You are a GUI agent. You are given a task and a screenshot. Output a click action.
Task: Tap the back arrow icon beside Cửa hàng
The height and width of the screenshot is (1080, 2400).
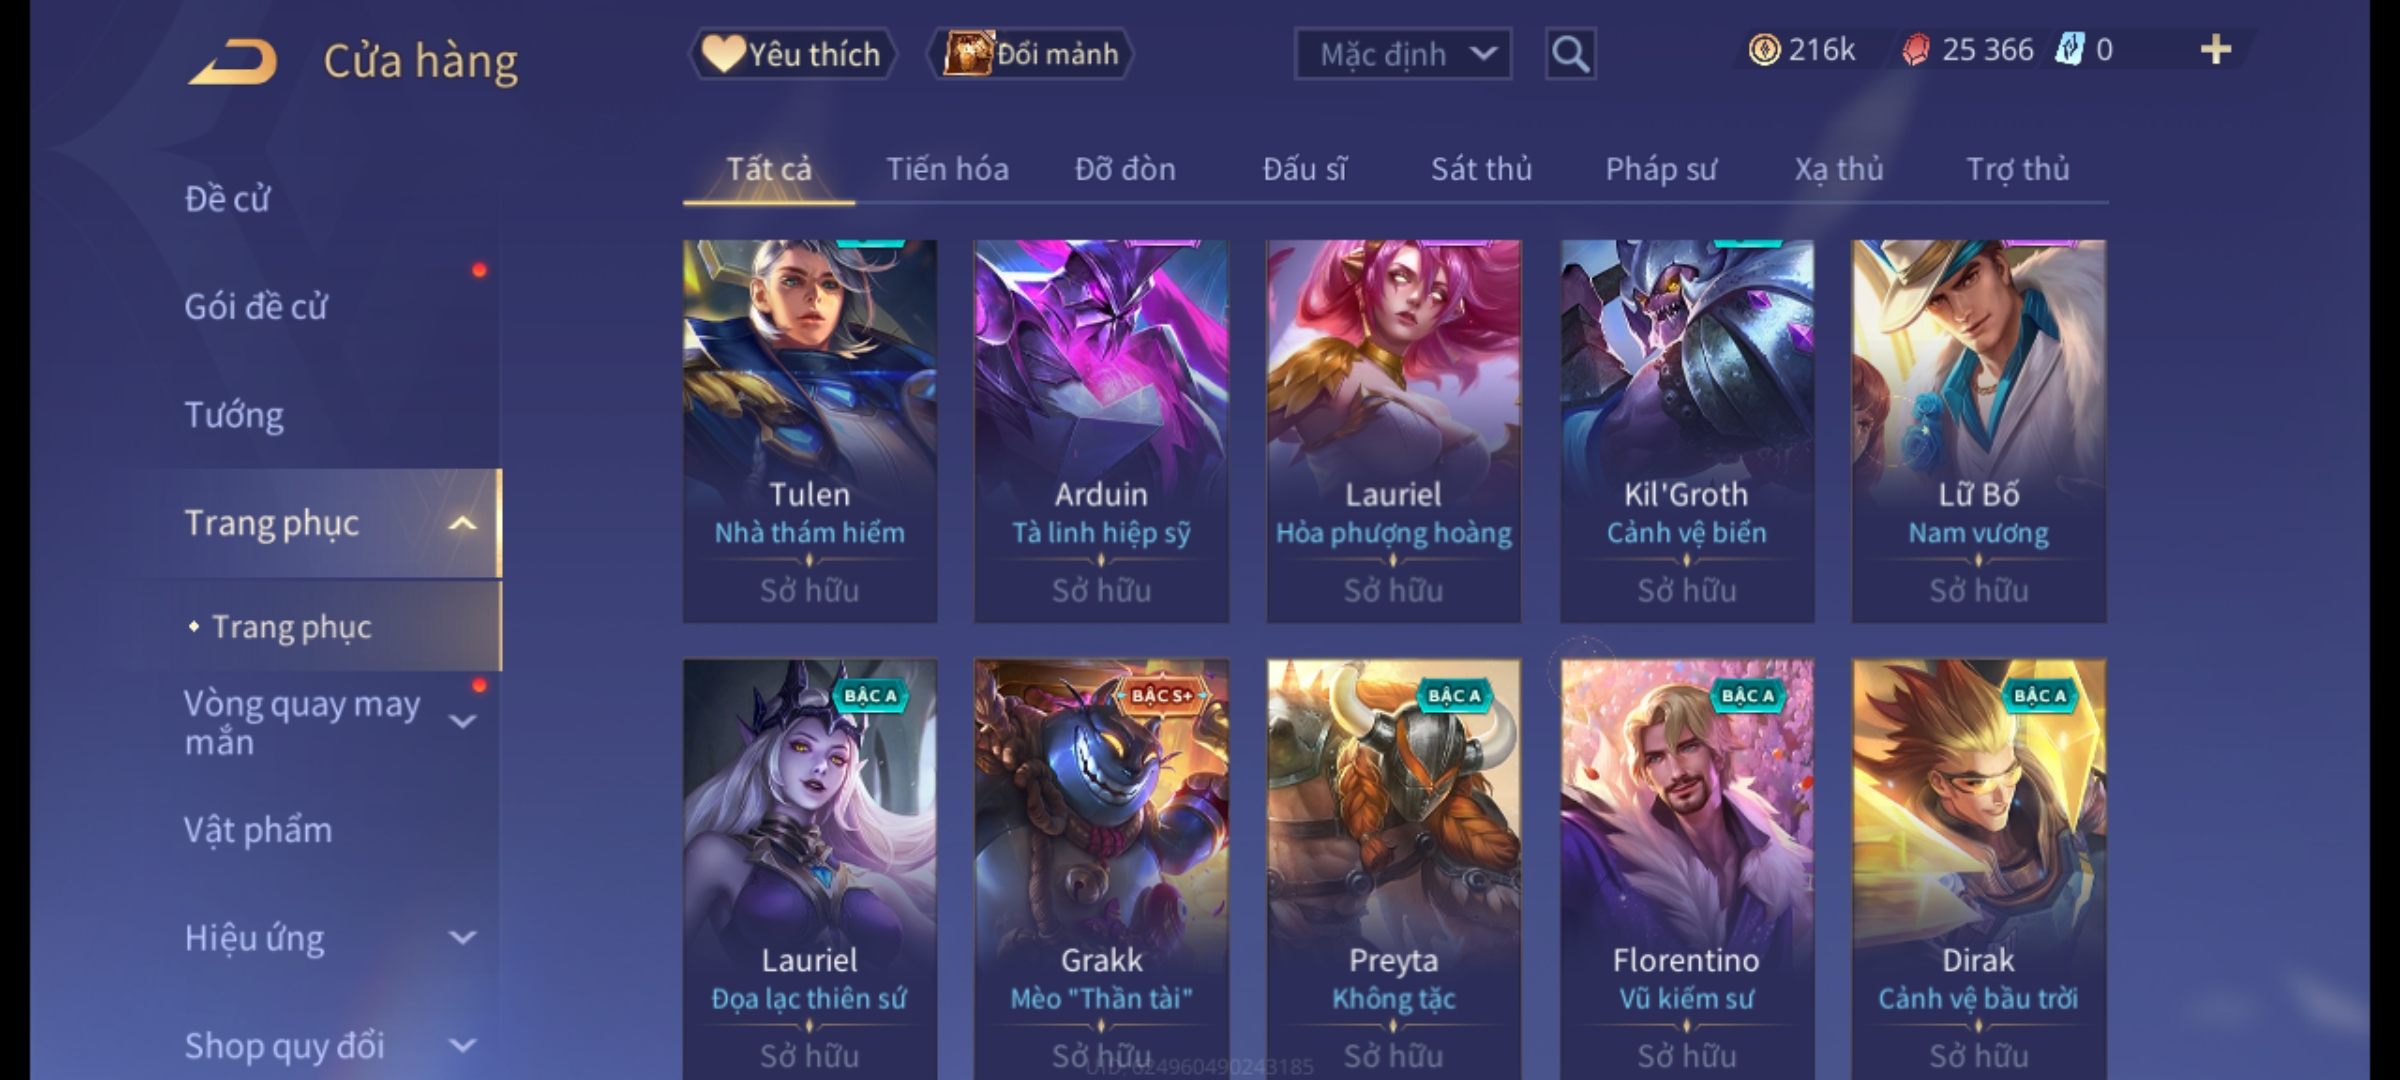[232, 62]
